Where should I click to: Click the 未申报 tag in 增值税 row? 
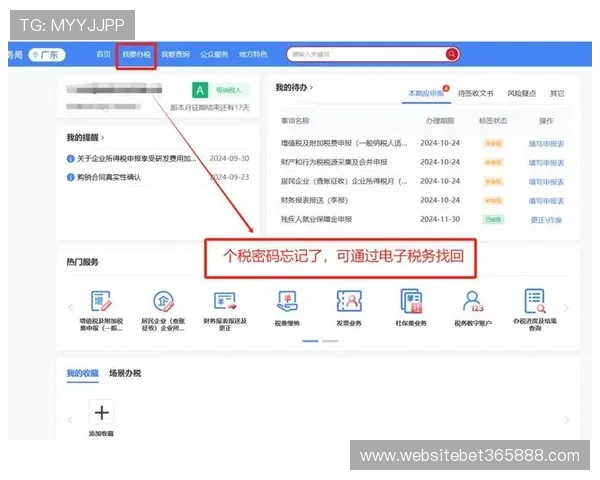[493, 144]
